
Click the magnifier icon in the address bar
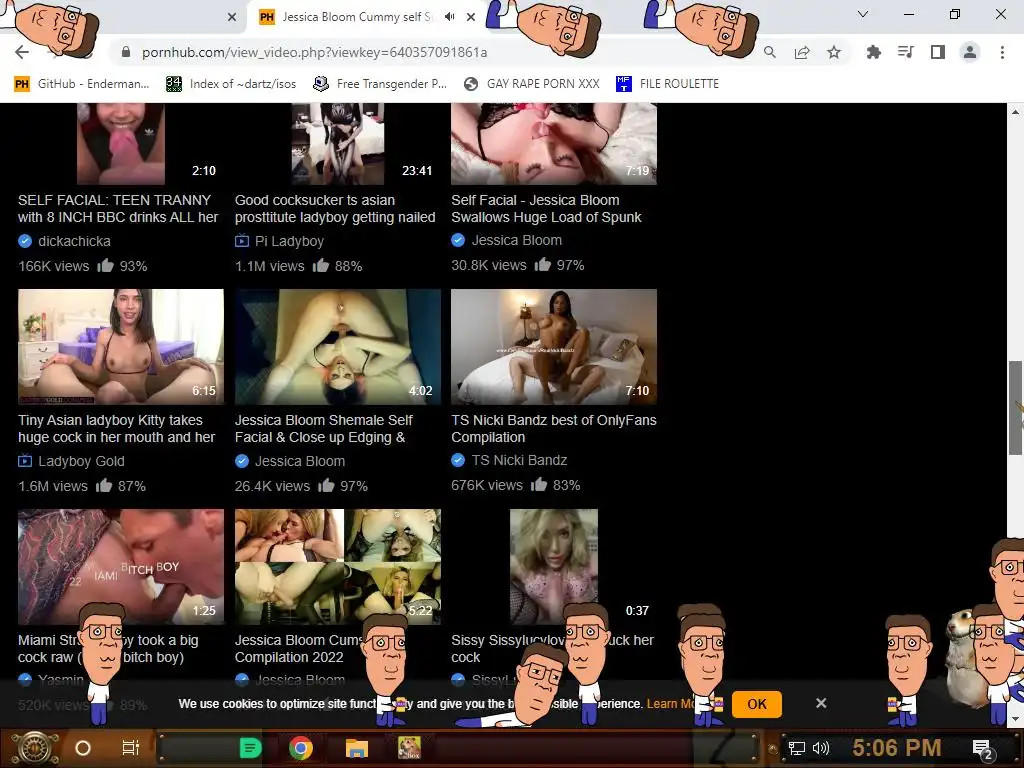(770, 52)
